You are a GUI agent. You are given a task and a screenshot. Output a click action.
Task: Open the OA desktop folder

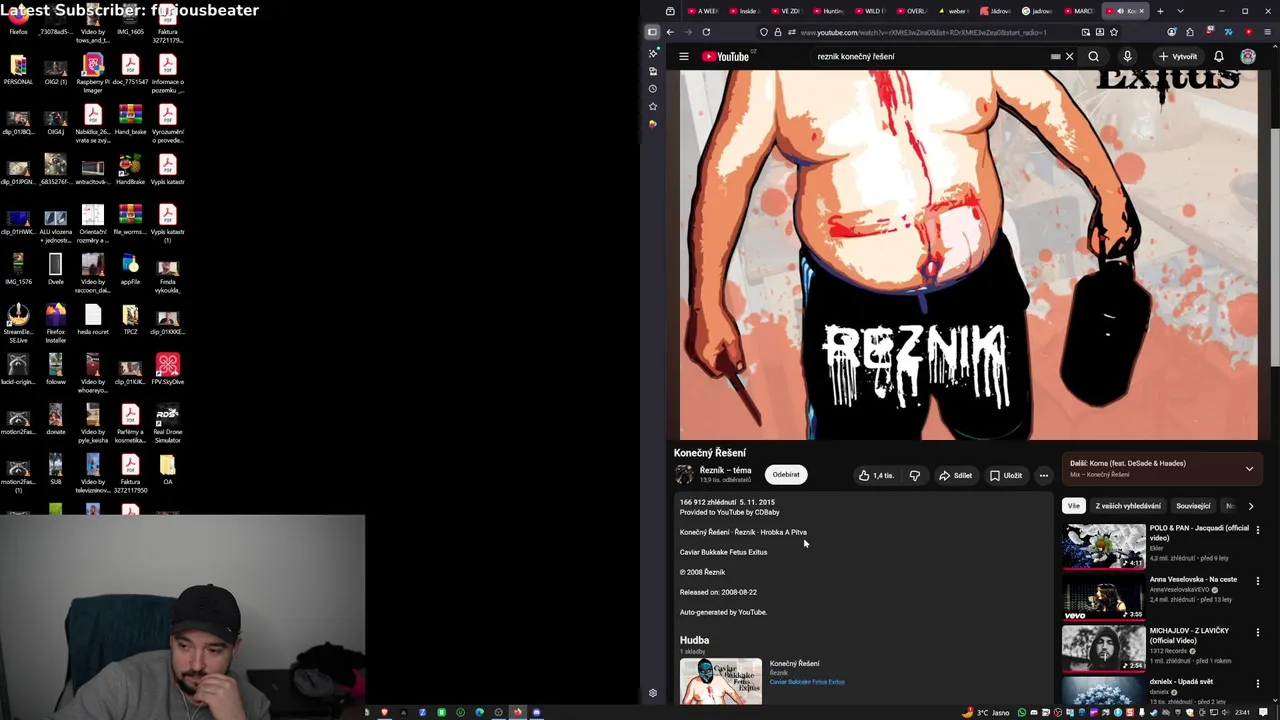pos(167,468)
